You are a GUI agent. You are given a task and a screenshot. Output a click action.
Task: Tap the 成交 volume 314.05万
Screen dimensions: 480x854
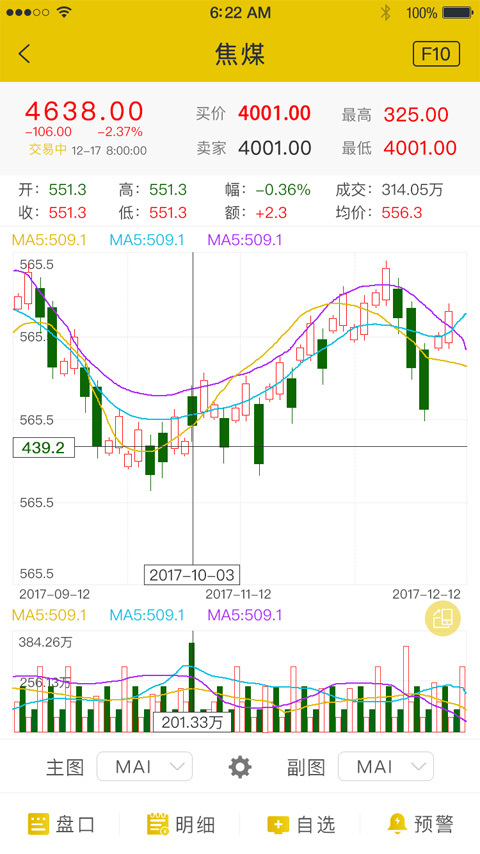click(412, 190)
